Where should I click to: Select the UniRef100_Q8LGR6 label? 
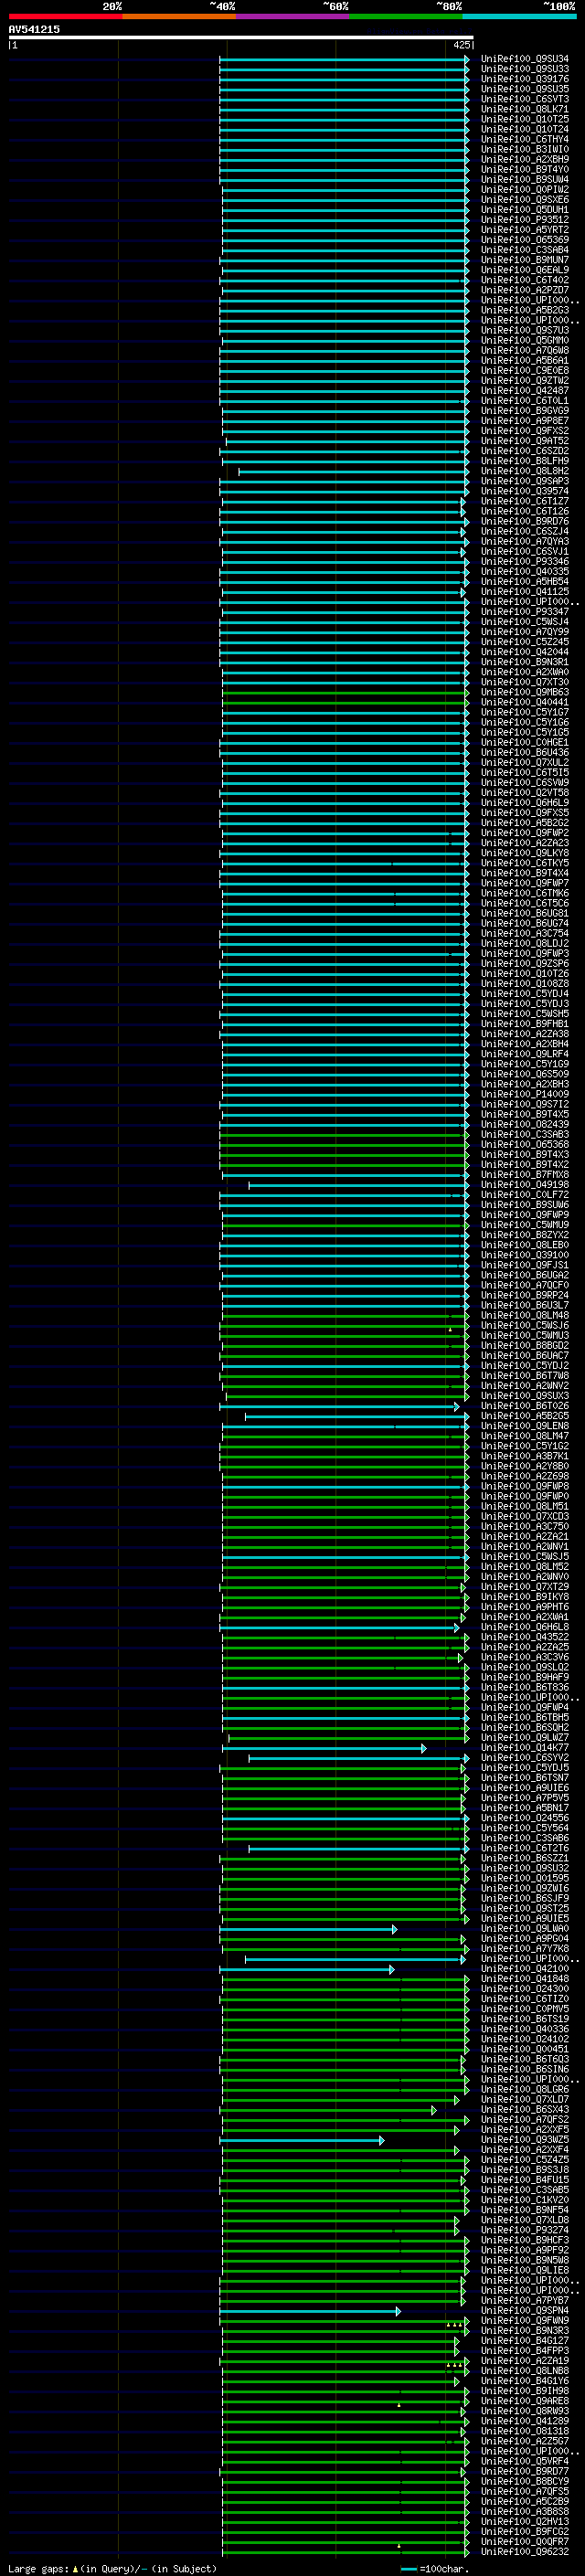tap(525, 2089)
